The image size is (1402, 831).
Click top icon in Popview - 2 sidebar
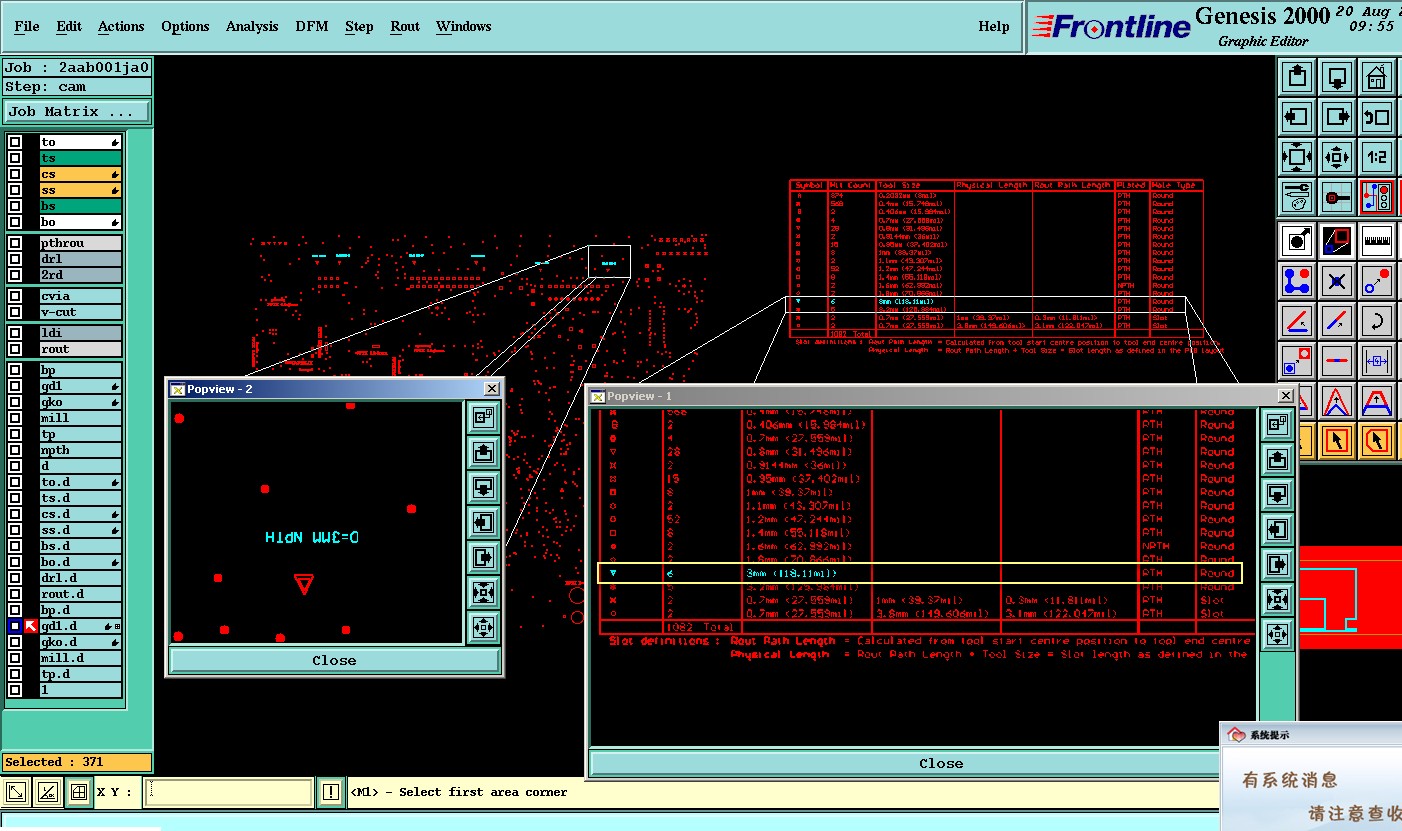pos(483,418)
